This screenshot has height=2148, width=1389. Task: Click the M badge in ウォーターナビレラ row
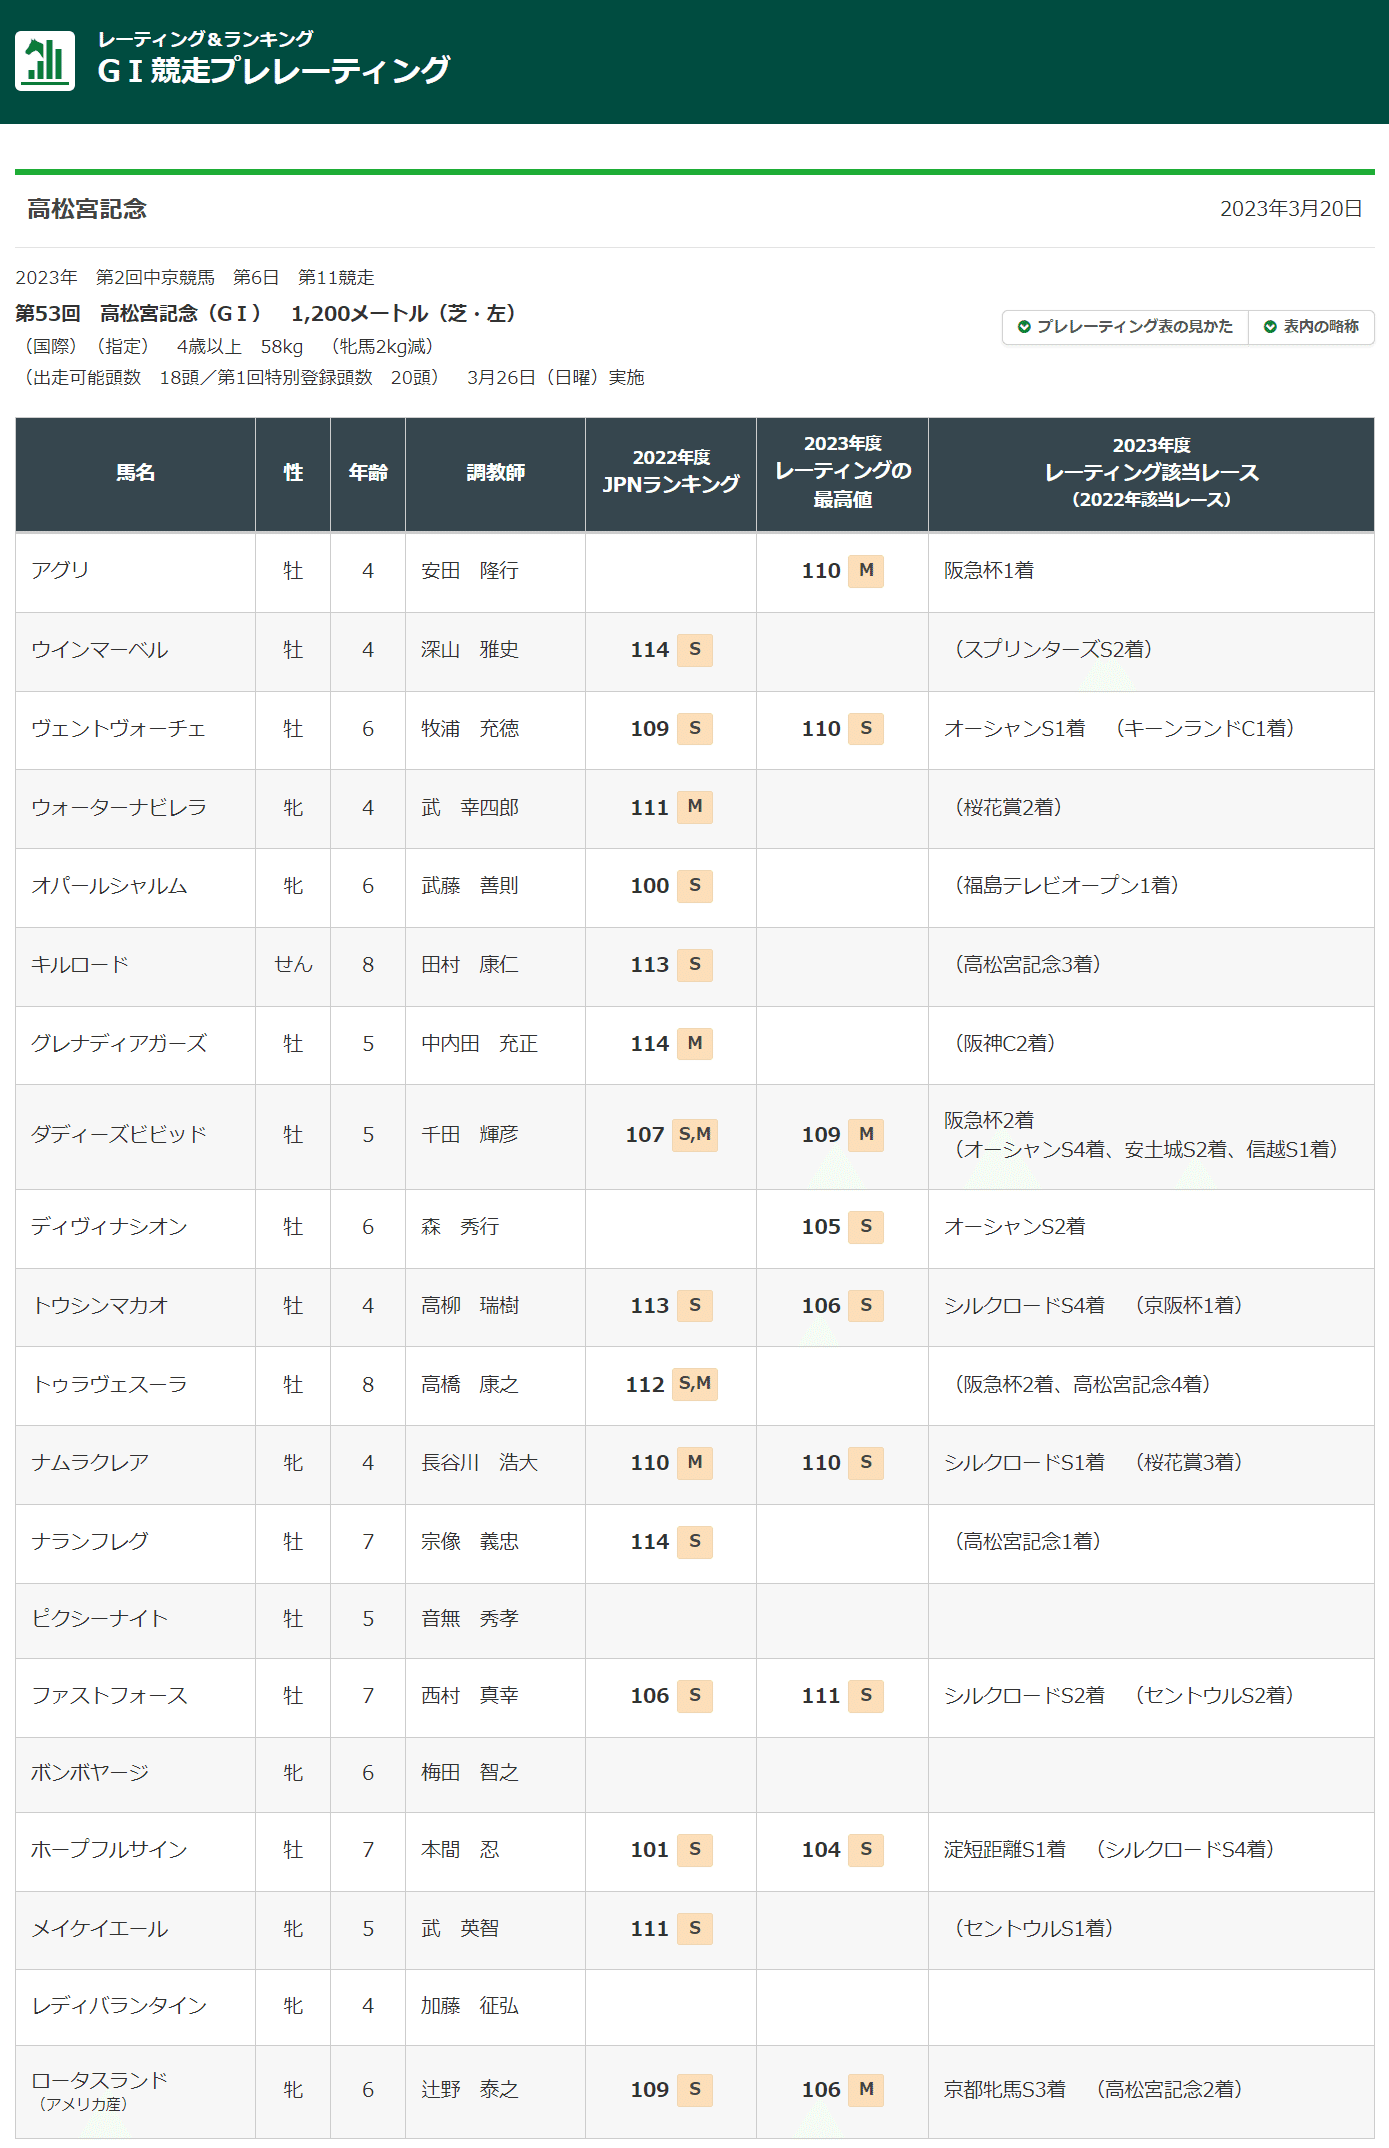[x=695, y=806]
